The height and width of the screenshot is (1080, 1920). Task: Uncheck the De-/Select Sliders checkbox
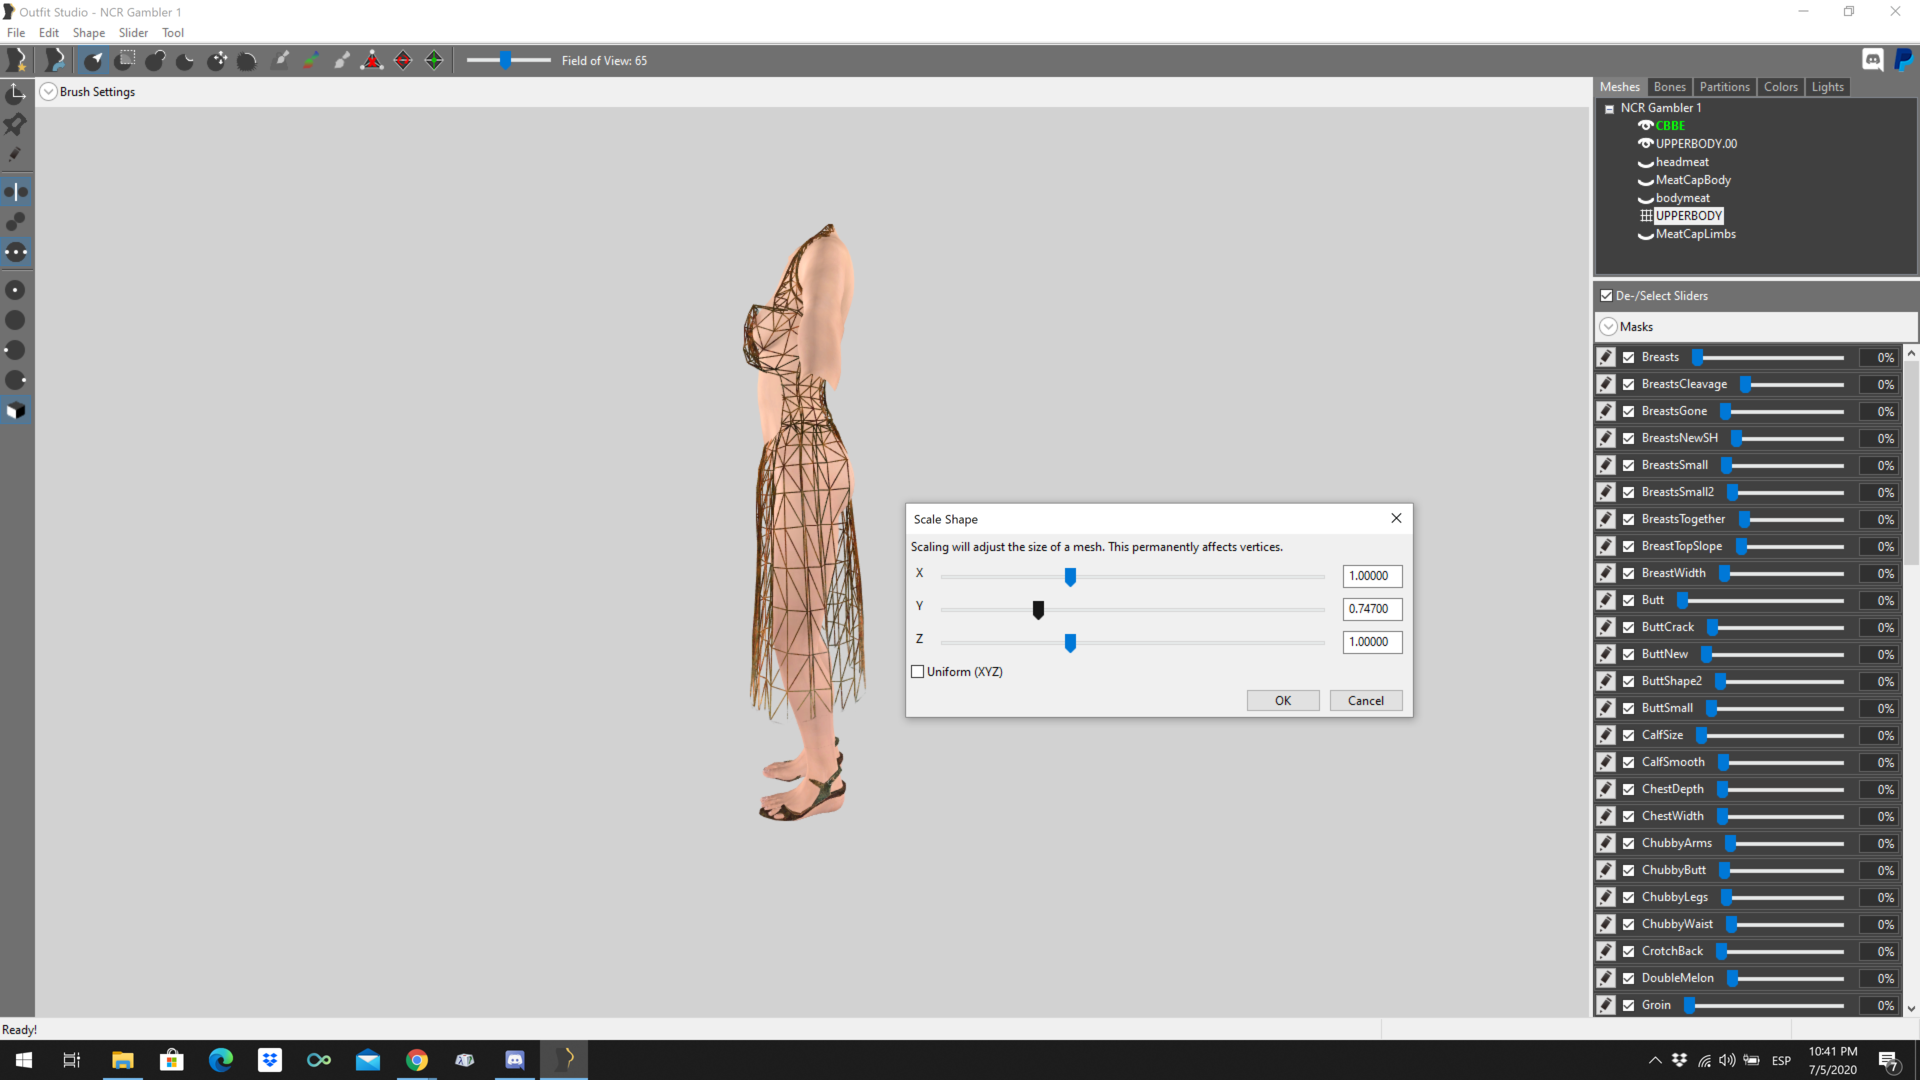coord(1607,296)
